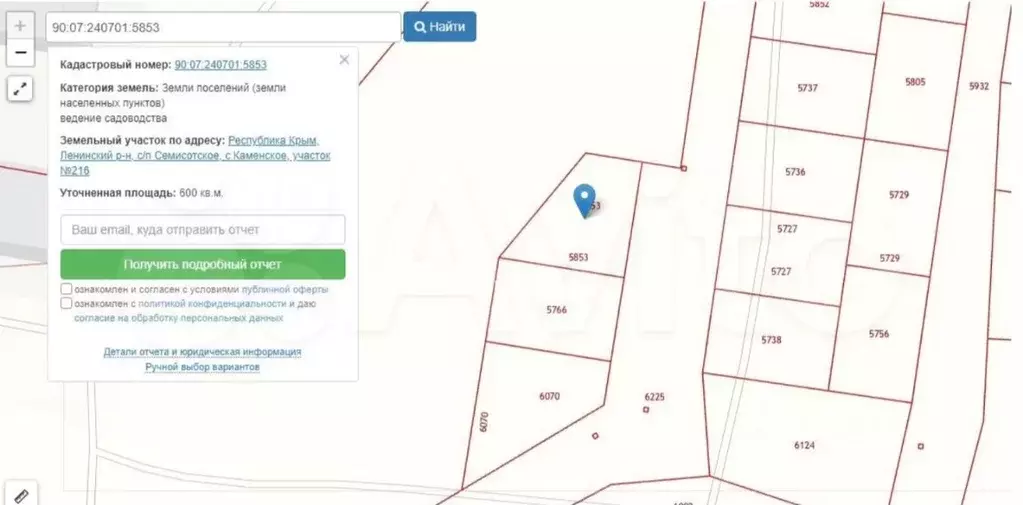The width and height of the screenshot is (1023, 505).
Task: Select parcel 6124 on the map
Action: click(804, 444)
